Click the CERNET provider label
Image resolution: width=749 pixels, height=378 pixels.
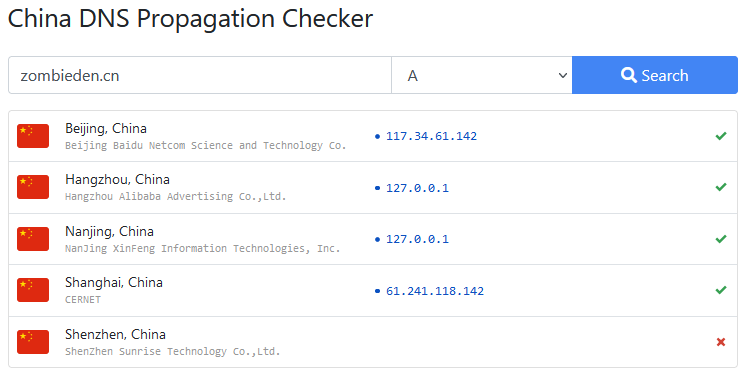click(x=83, y=300)
